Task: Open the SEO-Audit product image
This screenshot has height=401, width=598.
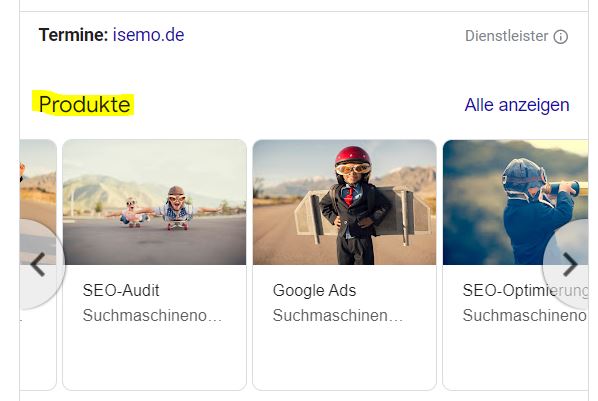Action: coord(154,202)
